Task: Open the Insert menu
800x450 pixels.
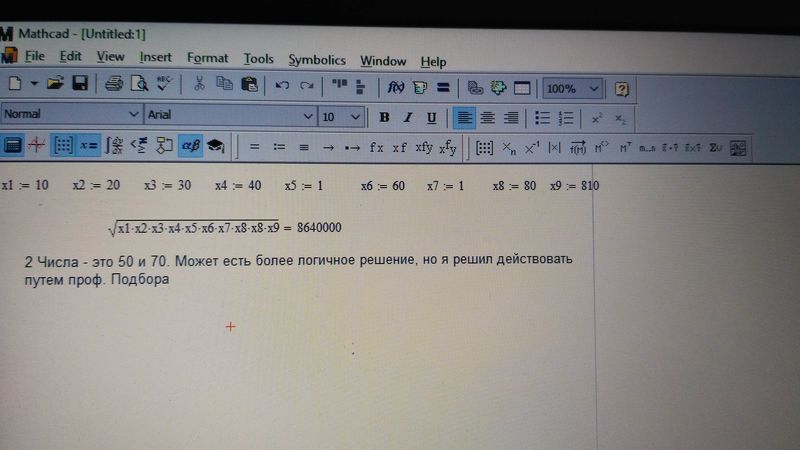Action: [x=156, y=58]
